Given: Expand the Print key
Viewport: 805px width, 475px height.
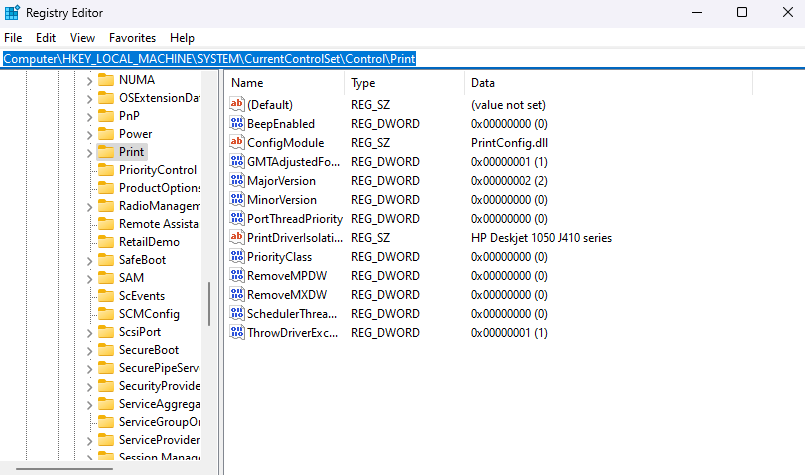Looking at the screenshot, I should pos(89,153).
